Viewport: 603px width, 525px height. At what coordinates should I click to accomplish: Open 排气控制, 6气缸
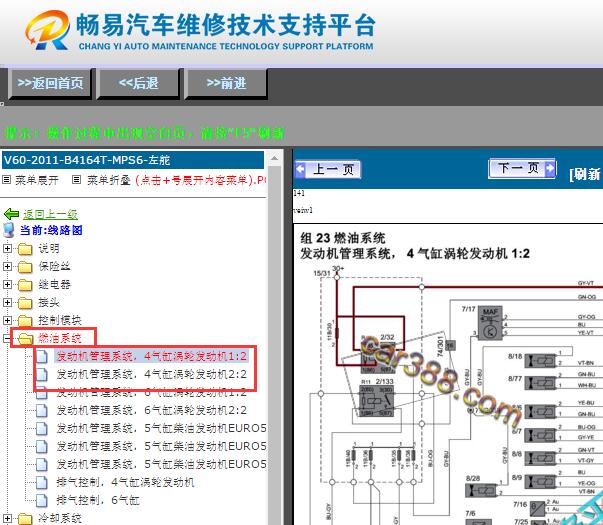click(x=98, y=500)
